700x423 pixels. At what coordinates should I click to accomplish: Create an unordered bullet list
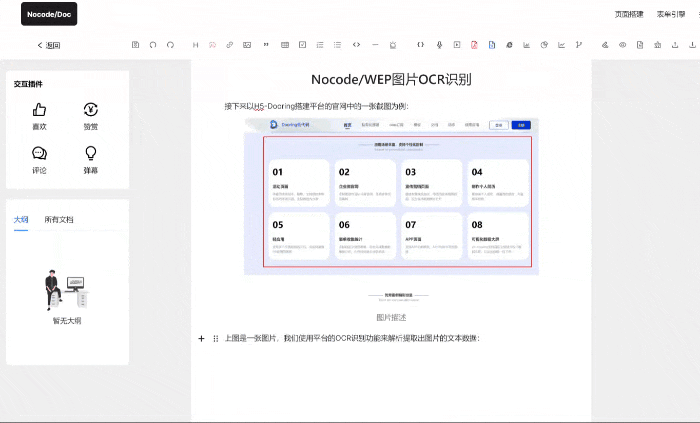click(338, 45)
